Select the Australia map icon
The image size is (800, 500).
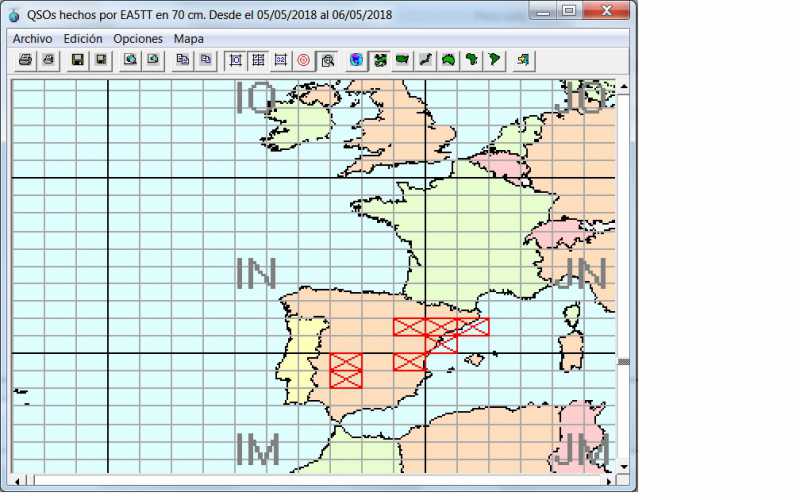point(448,60)
